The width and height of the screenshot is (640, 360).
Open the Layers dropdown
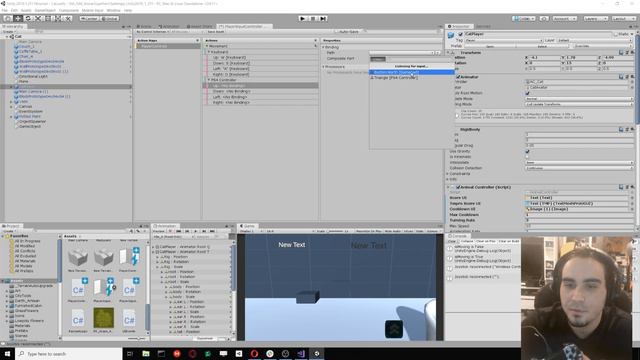click(x=595, y=18)
